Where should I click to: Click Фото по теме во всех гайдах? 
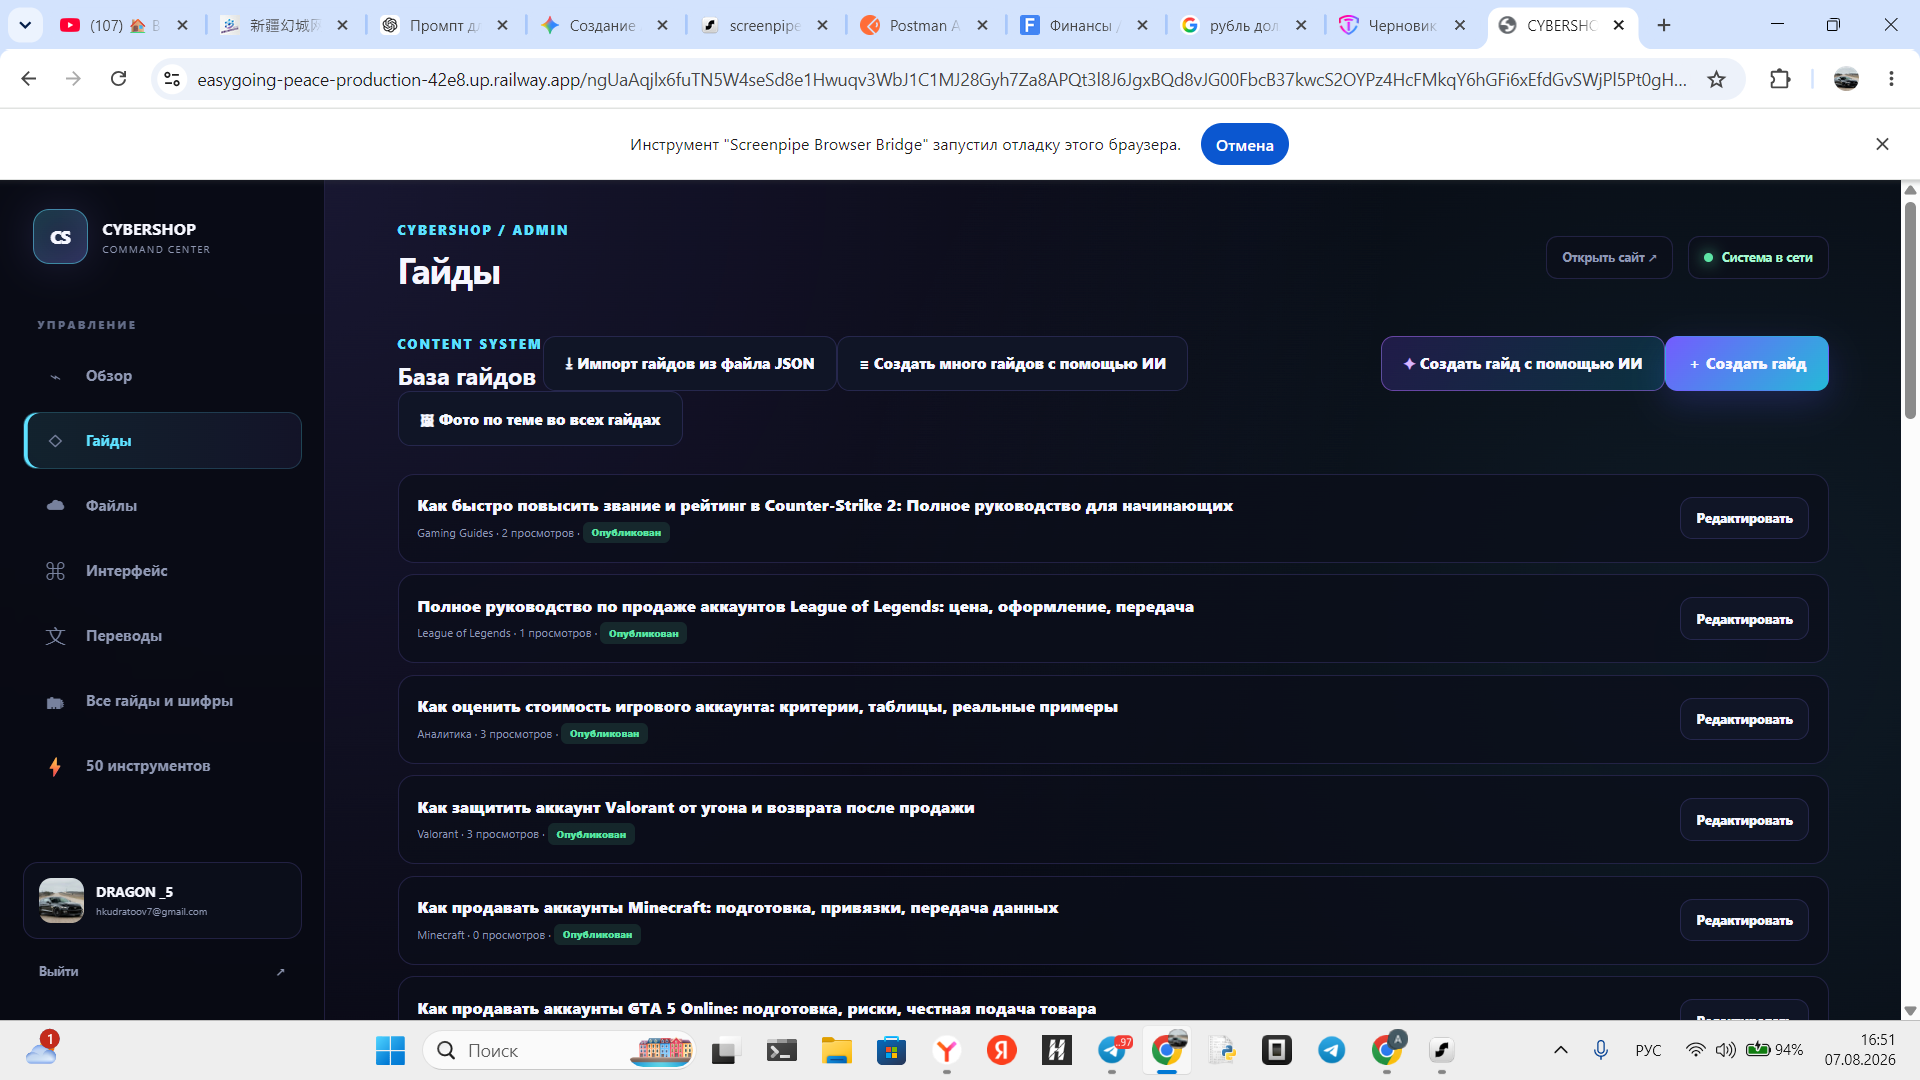coord(540,419)
